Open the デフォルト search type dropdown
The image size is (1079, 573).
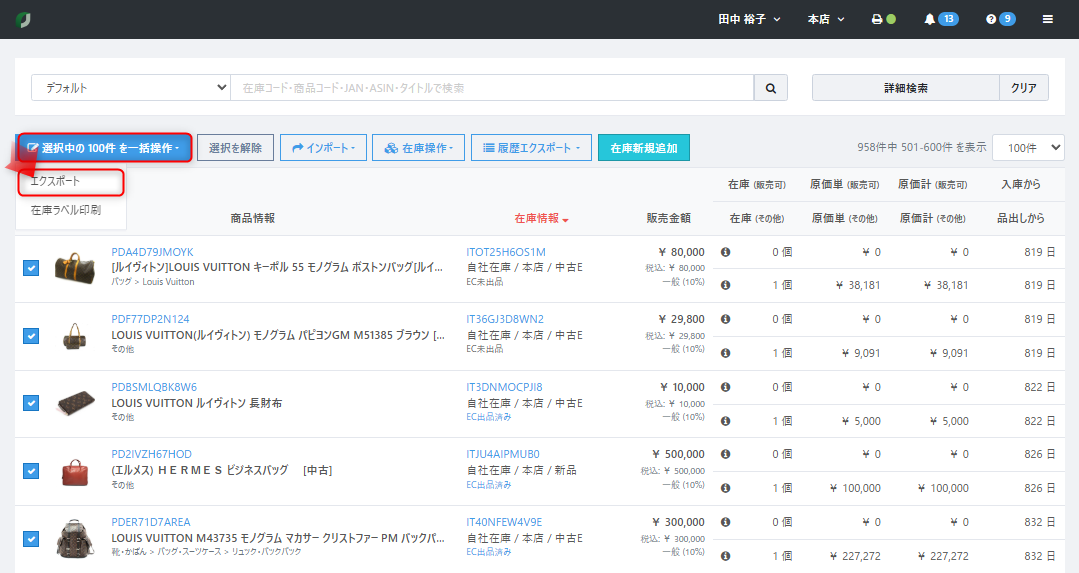(131, 88)
